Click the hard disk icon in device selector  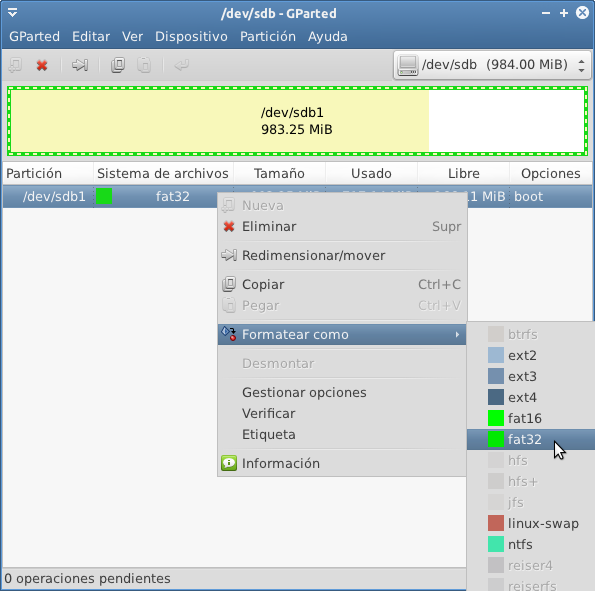pyautogui.click(x=408, y=65)
